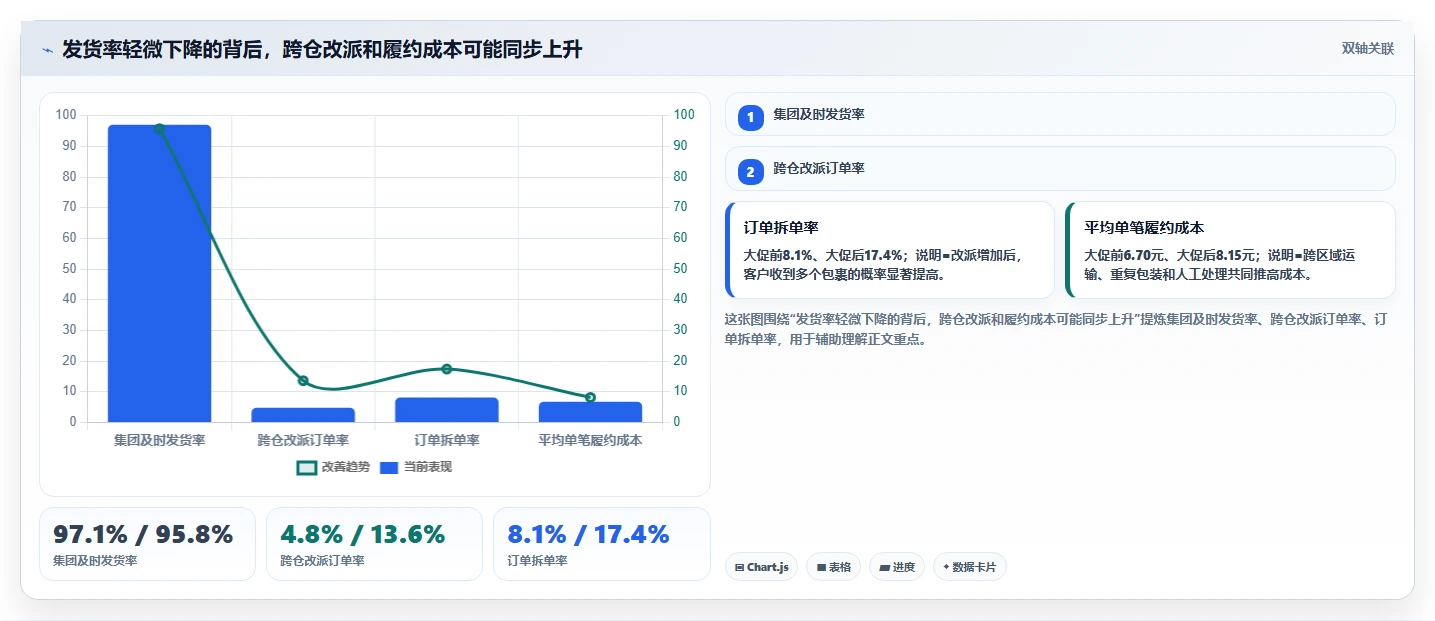Click the 8.1% / 17.4% metric card
Screen dimensions: 1435x621
(x=602, y=544)
